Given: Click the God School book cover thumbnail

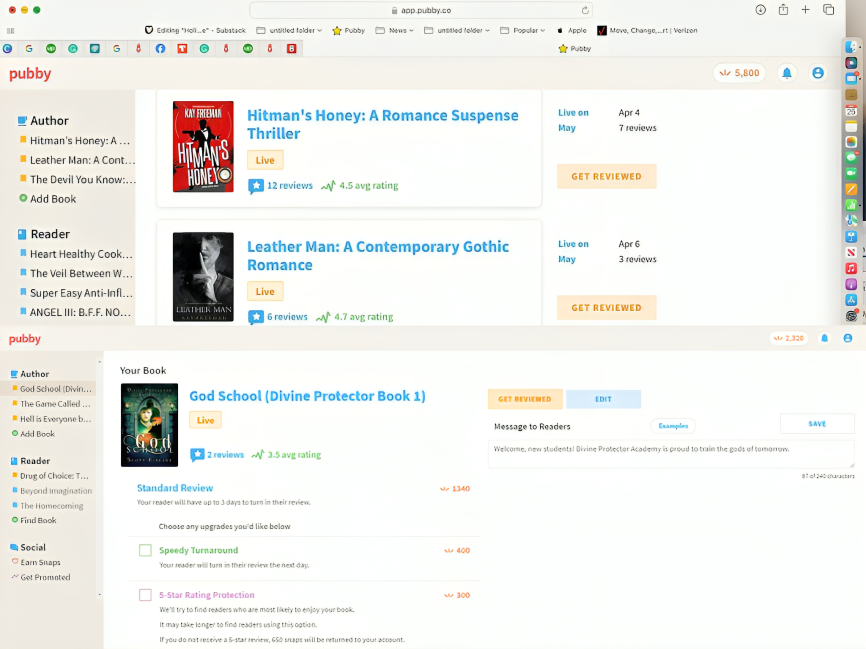Looking at the screenshot, I should (x=149, y=425).
